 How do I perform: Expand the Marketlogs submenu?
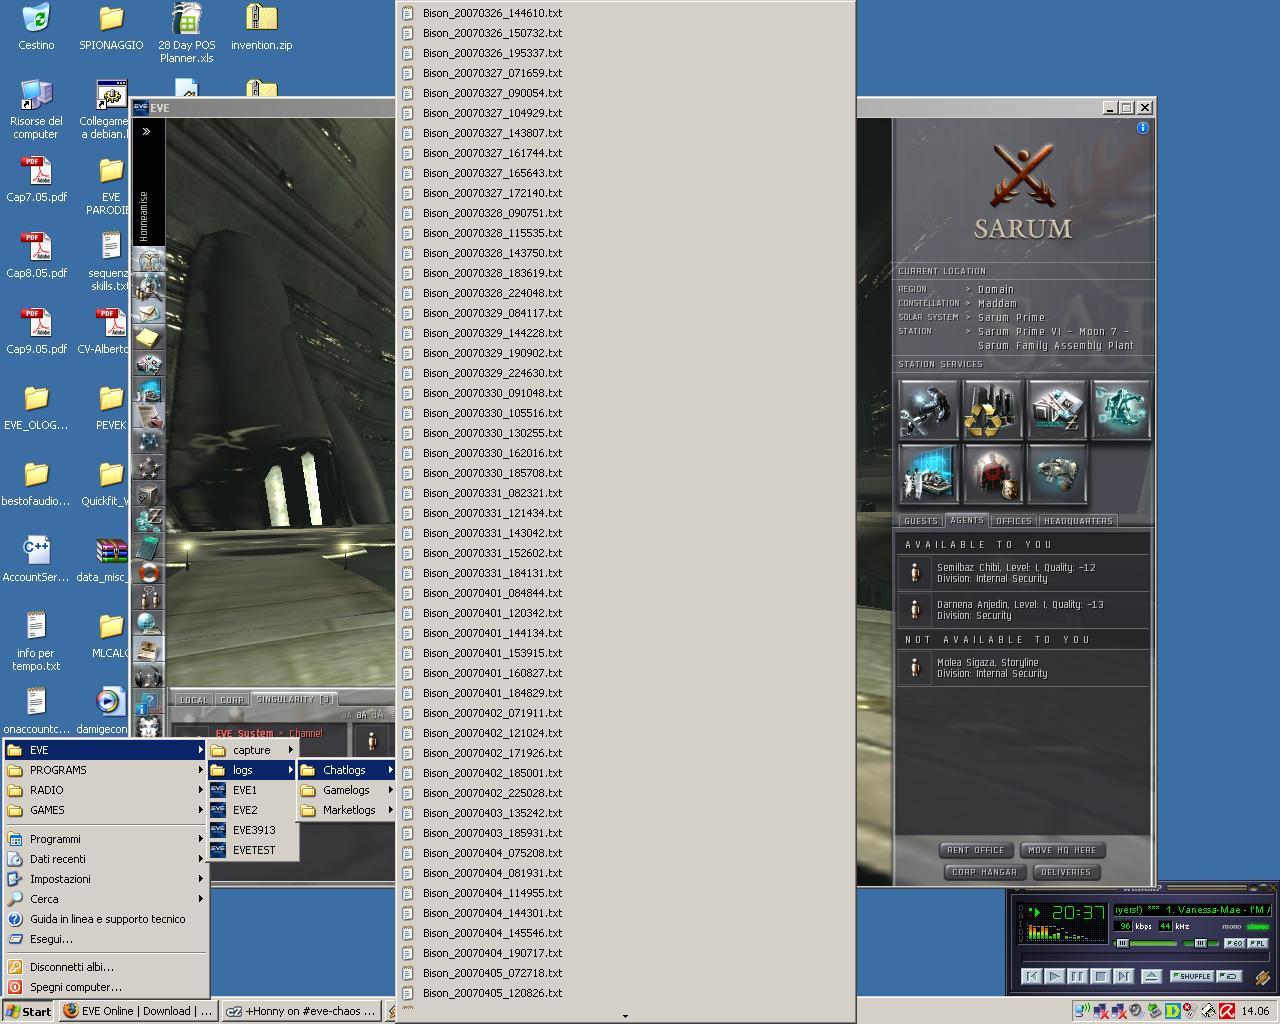pyautogui.click(x=347, y=810)
